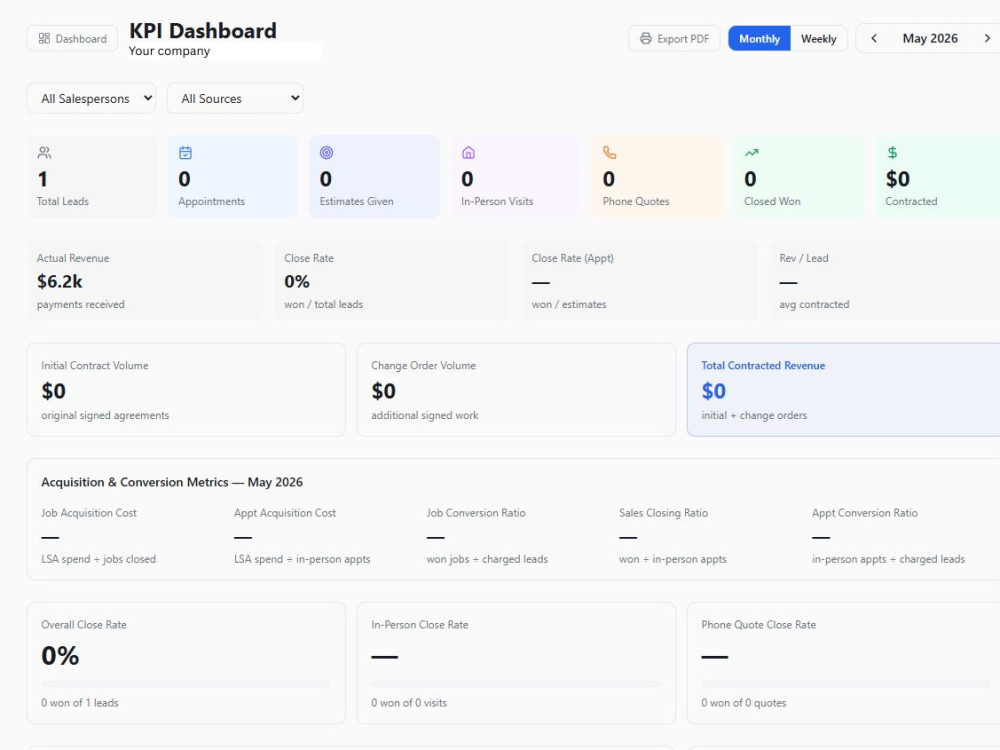Click the Job Conversion Ratio label
Image resolution: width=1000 pixels, height=750 pixels.
tap(476, 513)
